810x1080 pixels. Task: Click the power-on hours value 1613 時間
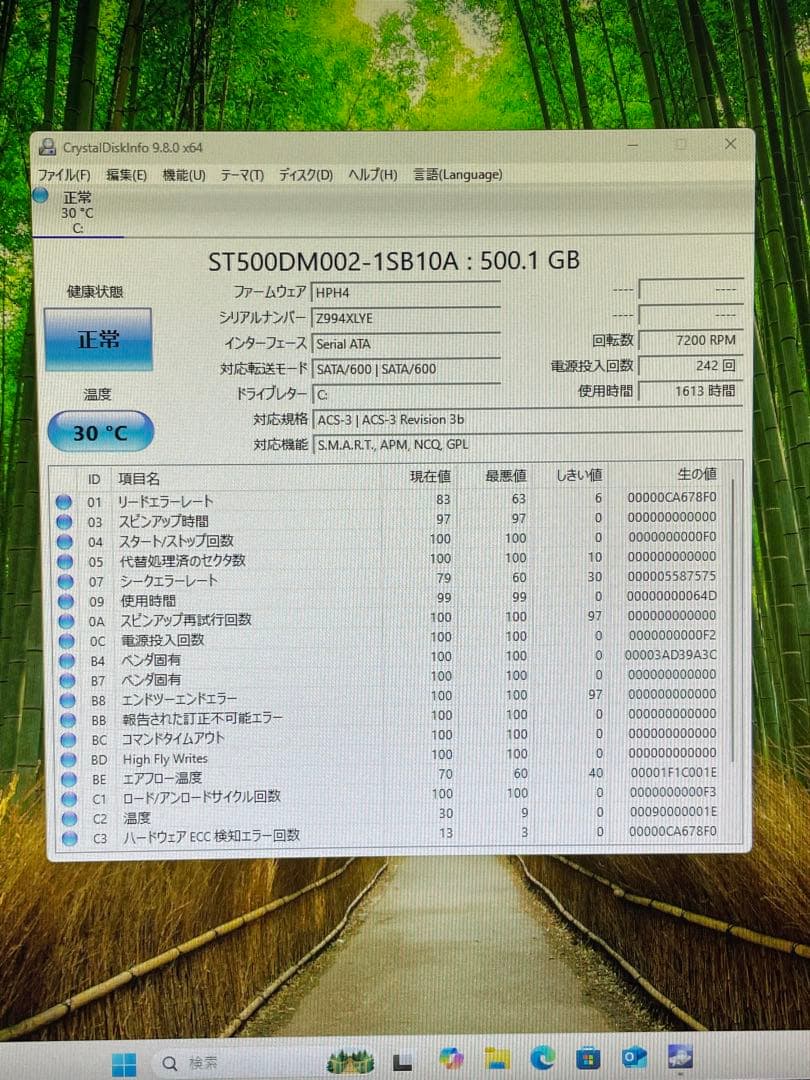[691, 391]
